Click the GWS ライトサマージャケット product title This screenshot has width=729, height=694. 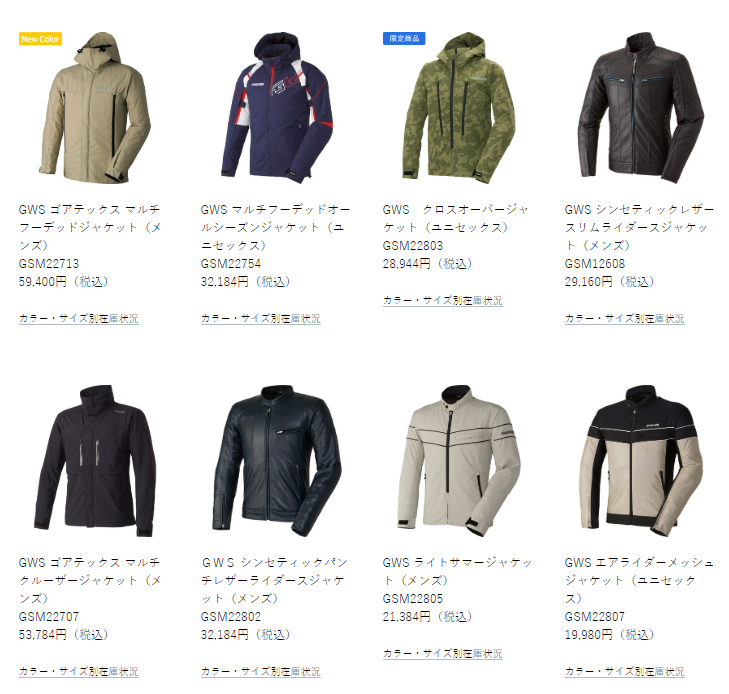point(457,571)
